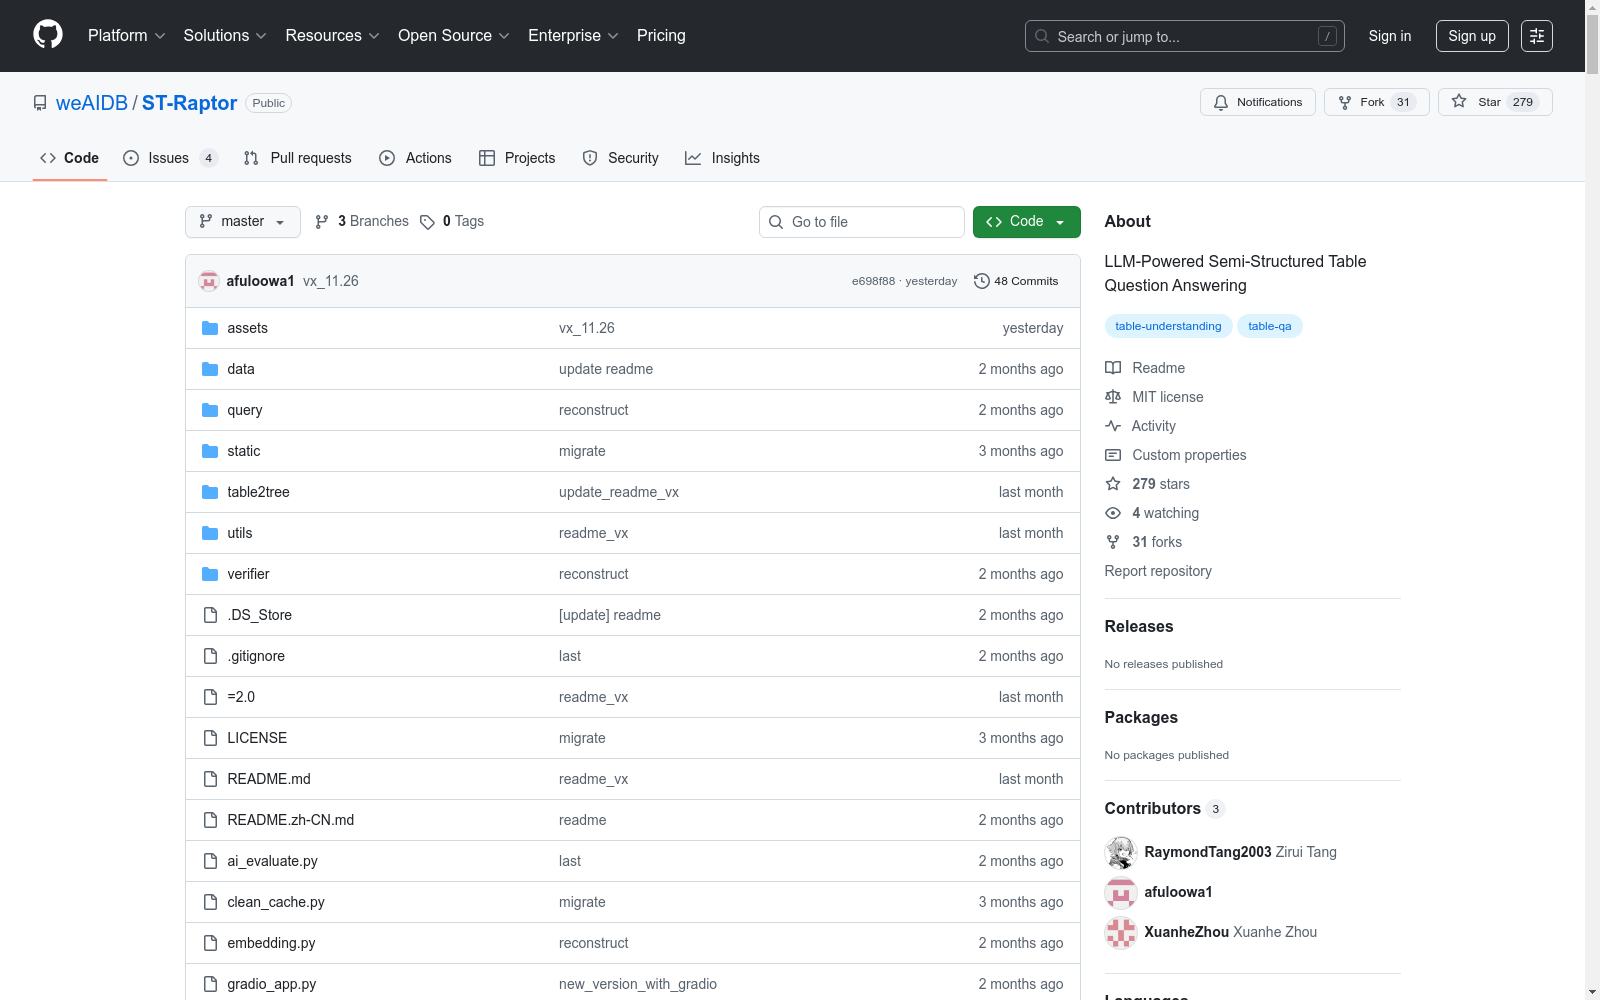Expand the Open Source menu
The height and width of the screenshot is (1000, 1600).
click(454, 36)
